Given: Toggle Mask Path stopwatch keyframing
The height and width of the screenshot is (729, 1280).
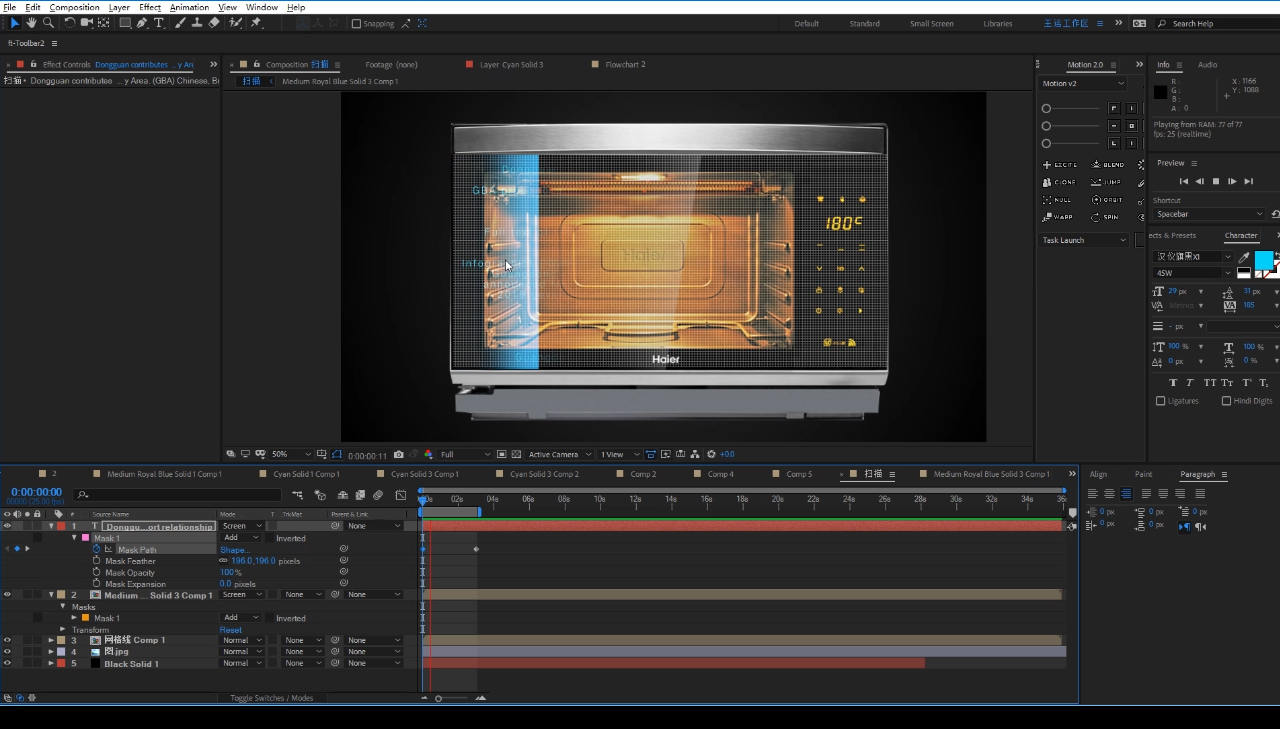Looking at the screenshot, I should click(x=97, y=549).
